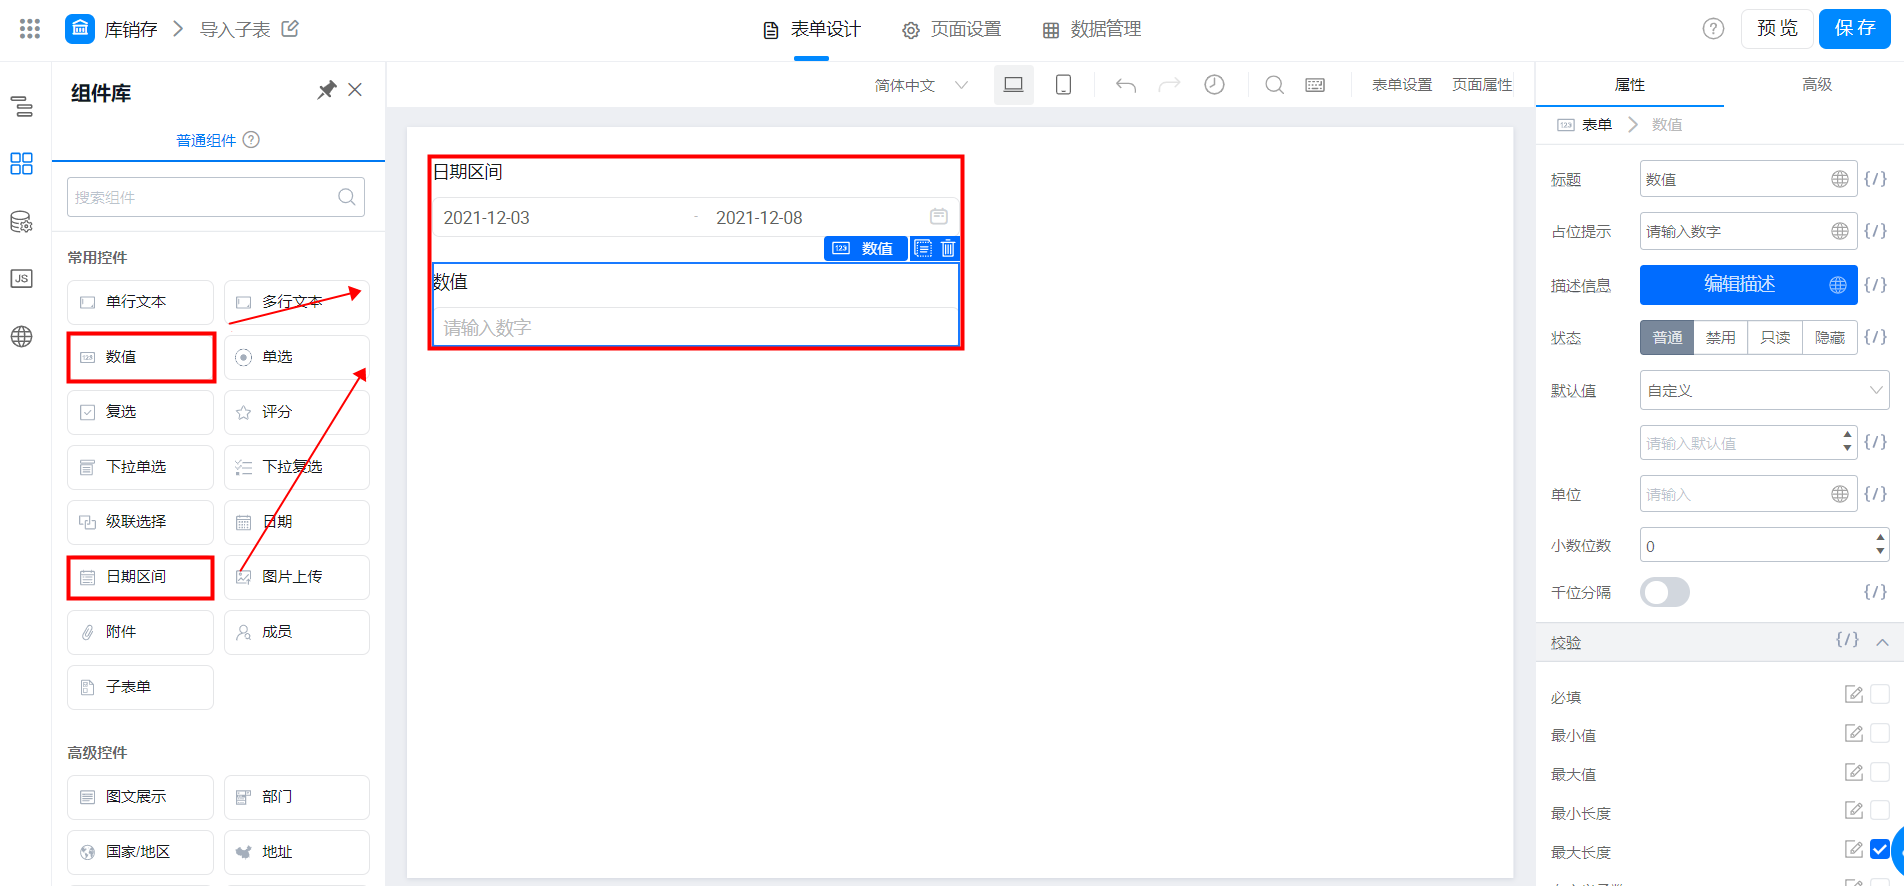Click globe icon in 标题 field

coord(1839,179)
